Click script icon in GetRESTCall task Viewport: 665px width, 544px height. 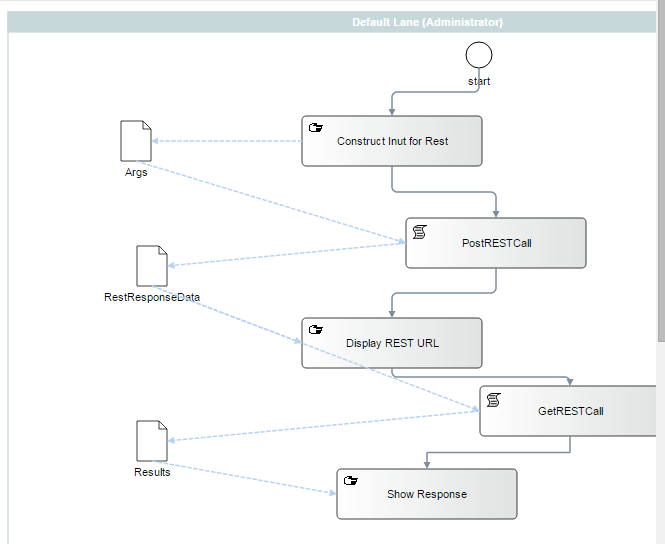(x=493, y=400)
